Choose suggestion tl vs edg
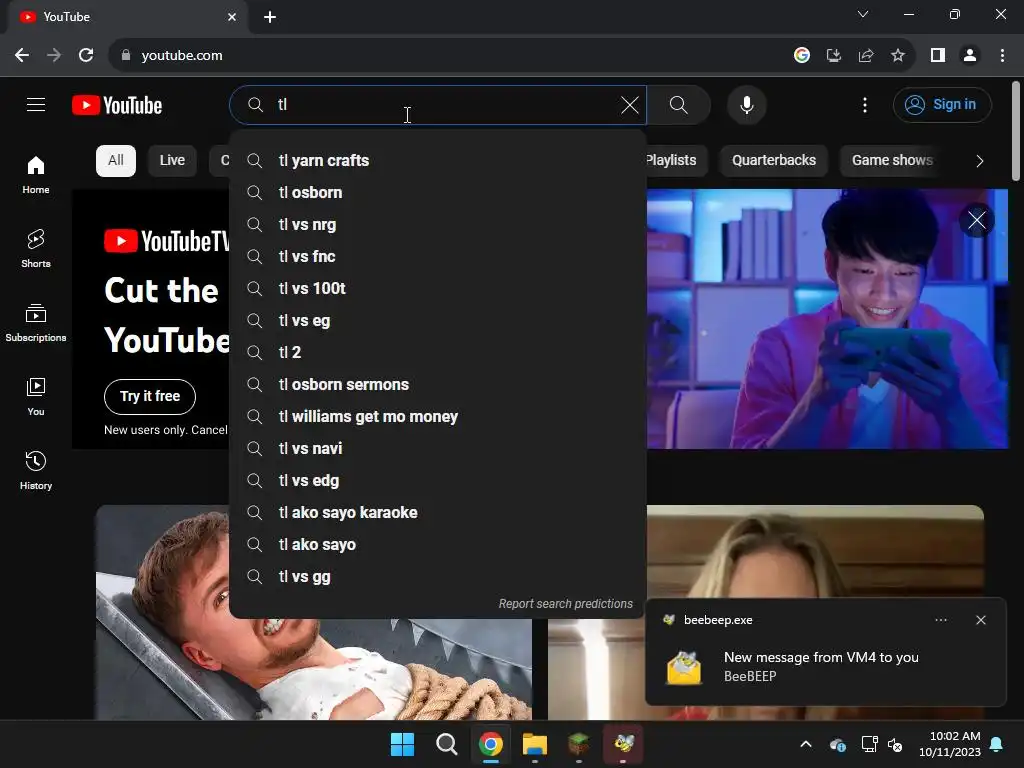Screen dimensions: 1024x768 click(x=438, y=481)
